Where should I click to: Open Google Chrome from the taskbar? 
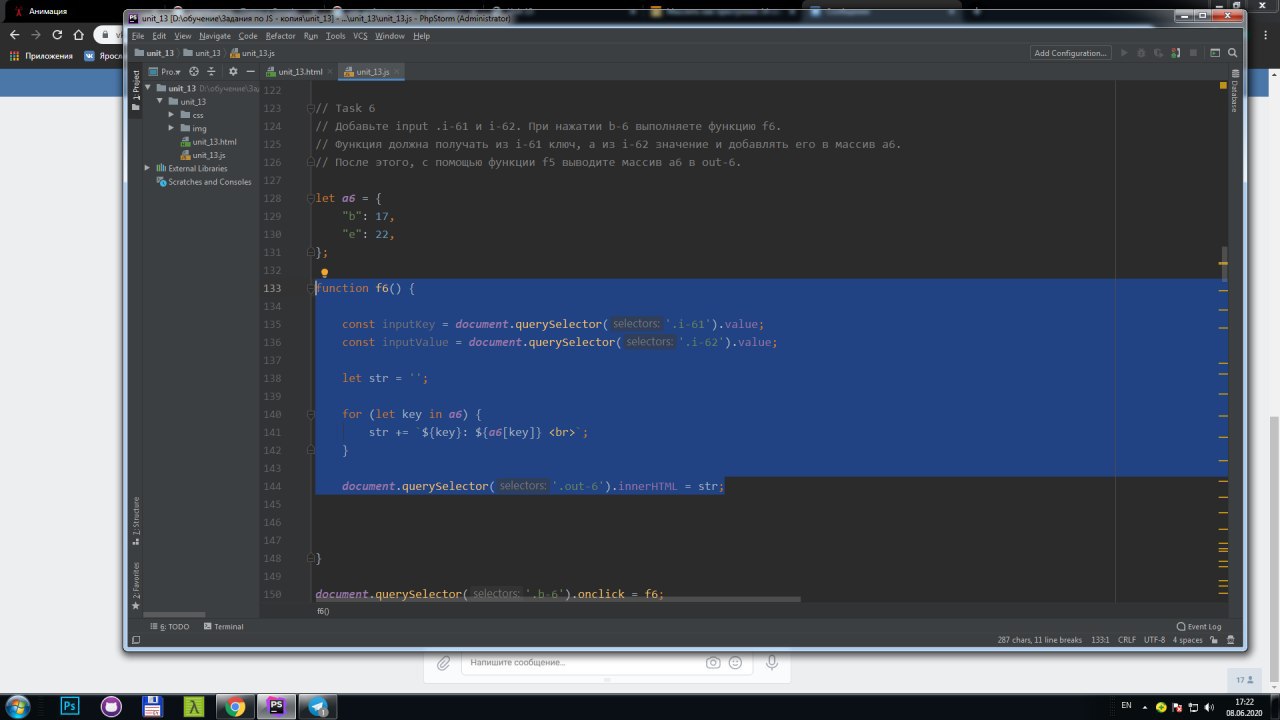(x=236, y=706)
